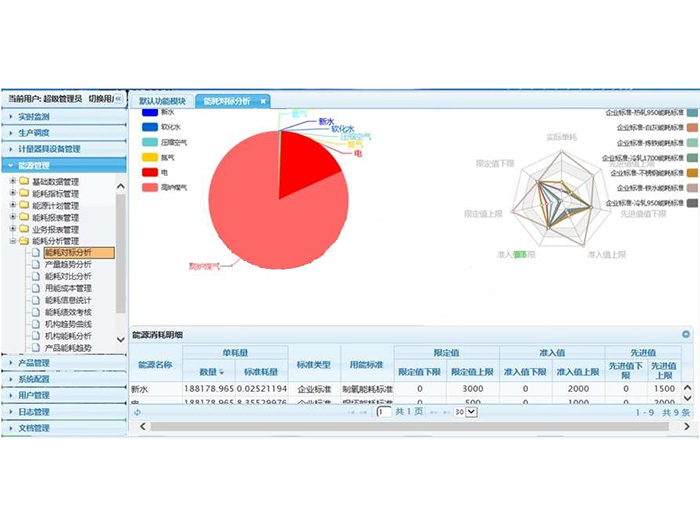Click the 氮气 yellow legend swatch
Viewport: 700px width, 525px height.
point(150,157)
